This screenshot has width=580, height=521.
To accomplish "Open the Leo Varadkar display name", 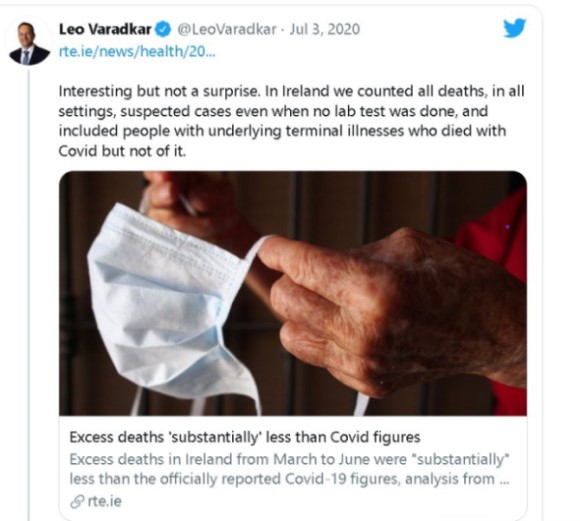I will point(105,29).
